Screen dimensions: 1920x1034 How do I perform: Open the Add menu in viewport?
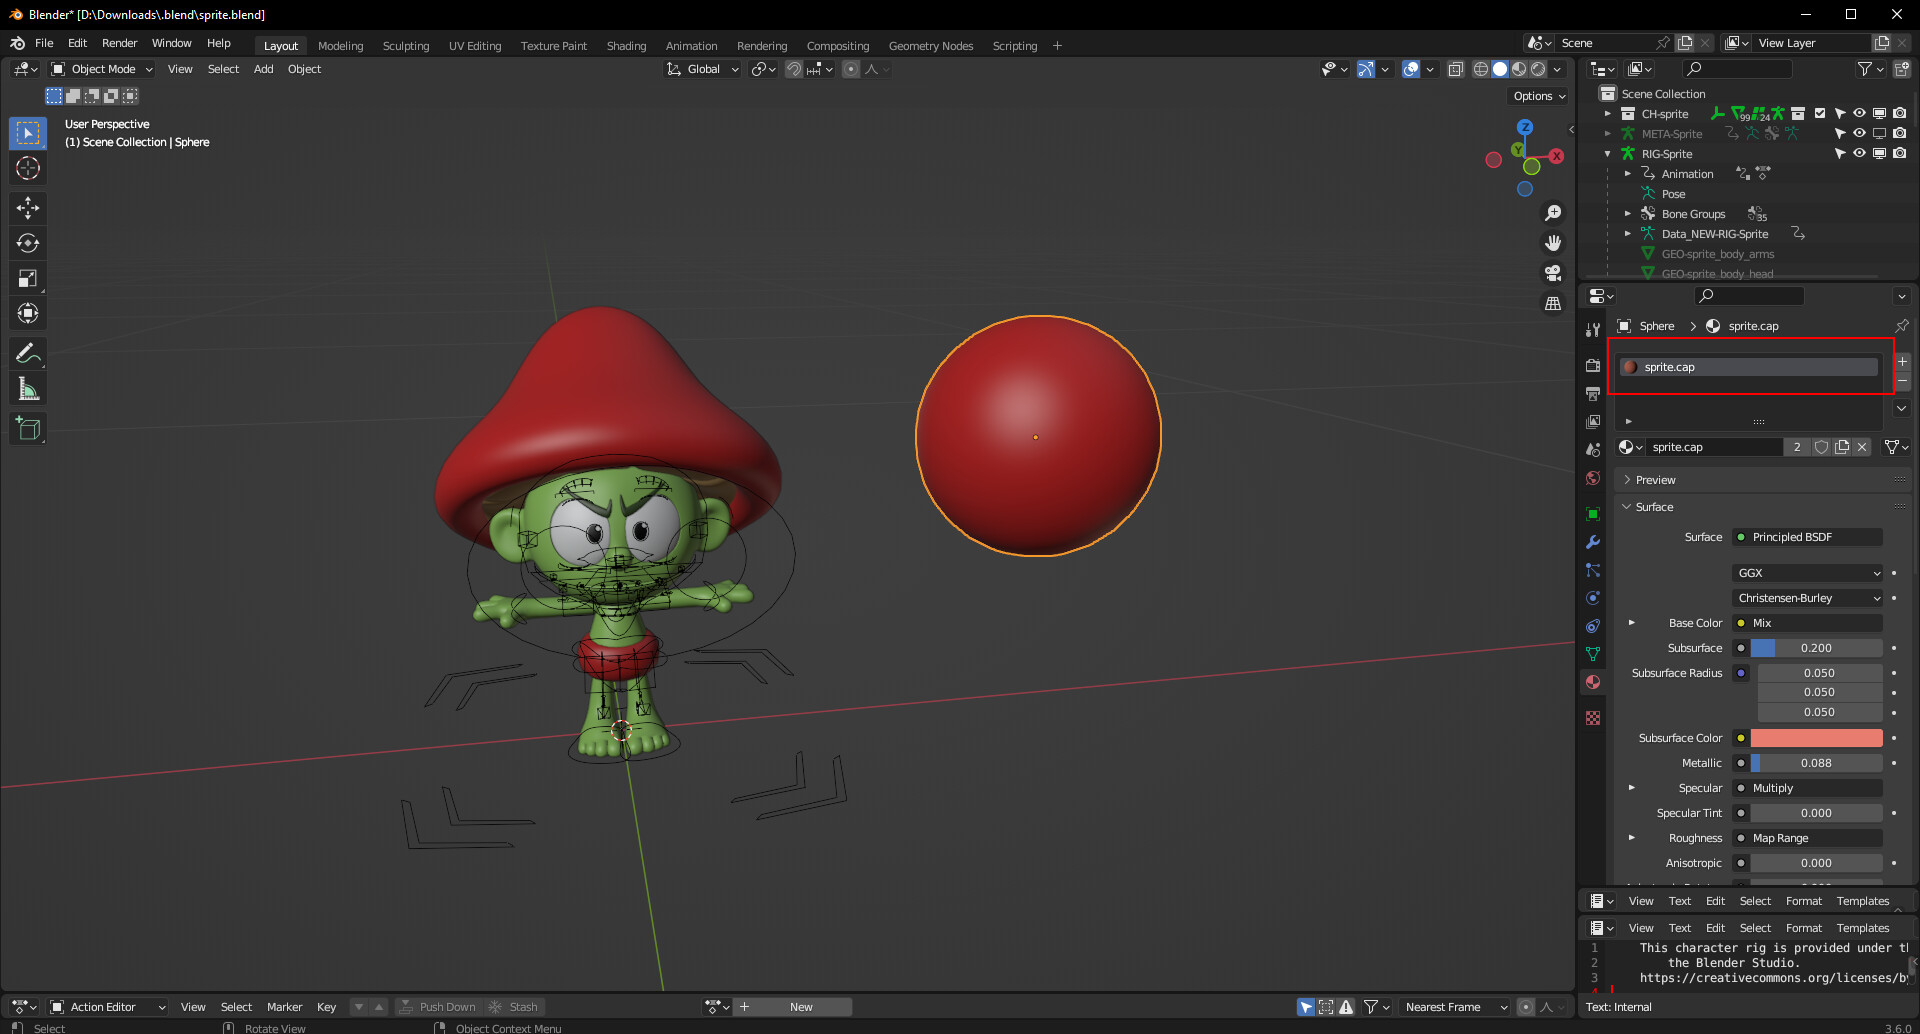coord(263,69)
